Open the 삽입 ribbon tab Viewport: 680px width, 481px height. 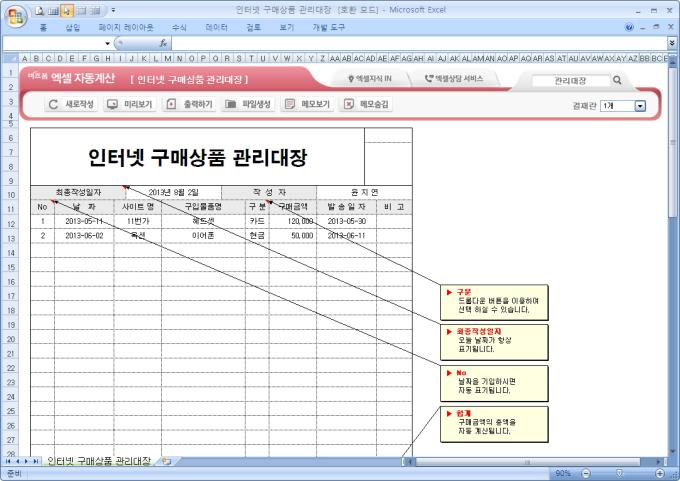72,27
